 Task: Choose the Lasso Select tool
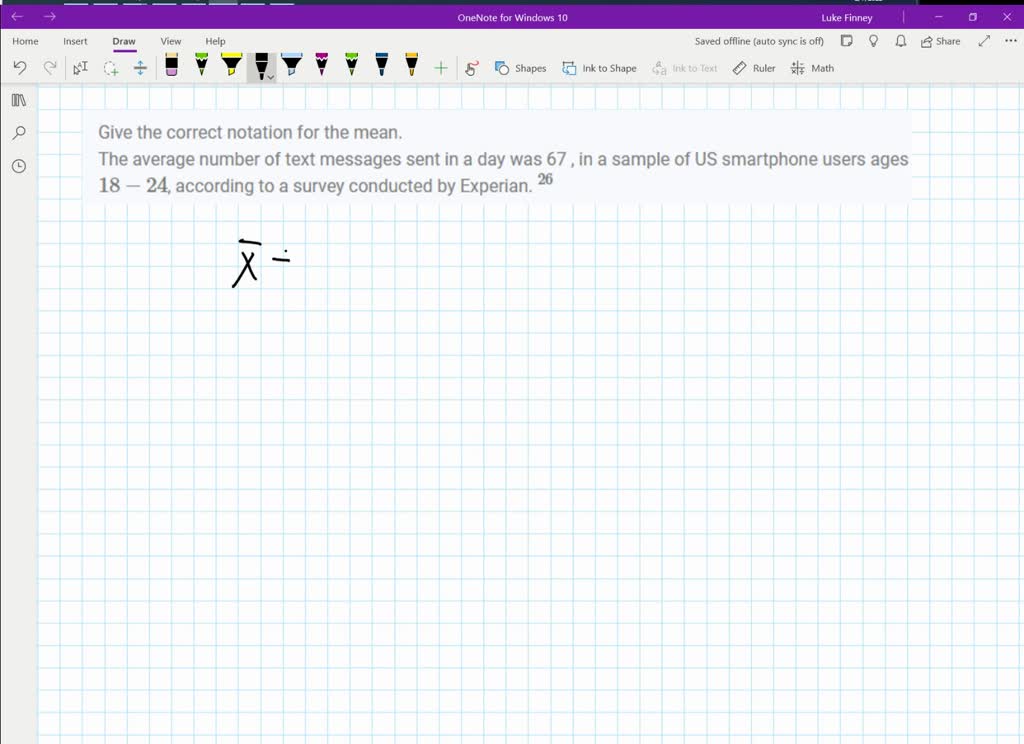coord(111,68)
